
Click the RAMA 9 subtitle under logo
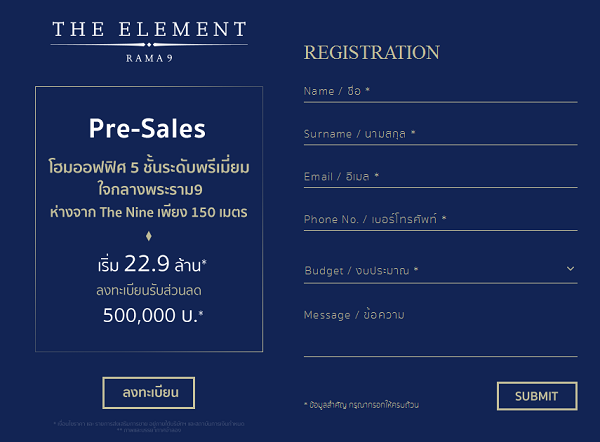click(x=149, y=58)
